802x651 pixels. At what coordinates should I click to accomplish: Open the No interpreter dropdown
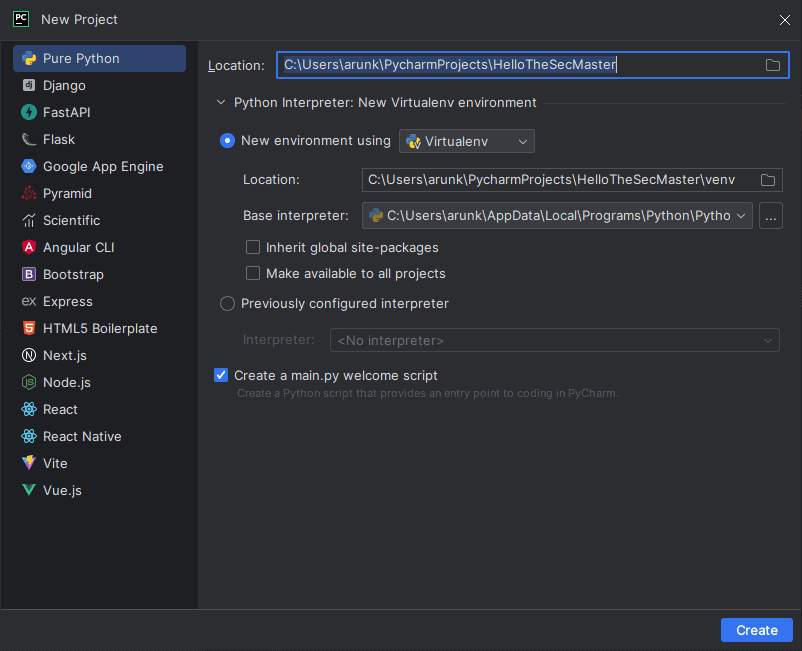click(554, 340)
